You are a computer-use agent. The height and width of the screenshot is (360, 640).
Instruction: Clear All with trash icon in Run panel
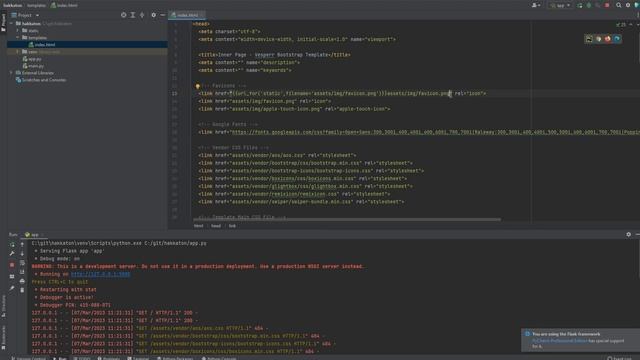click(22, 290)
